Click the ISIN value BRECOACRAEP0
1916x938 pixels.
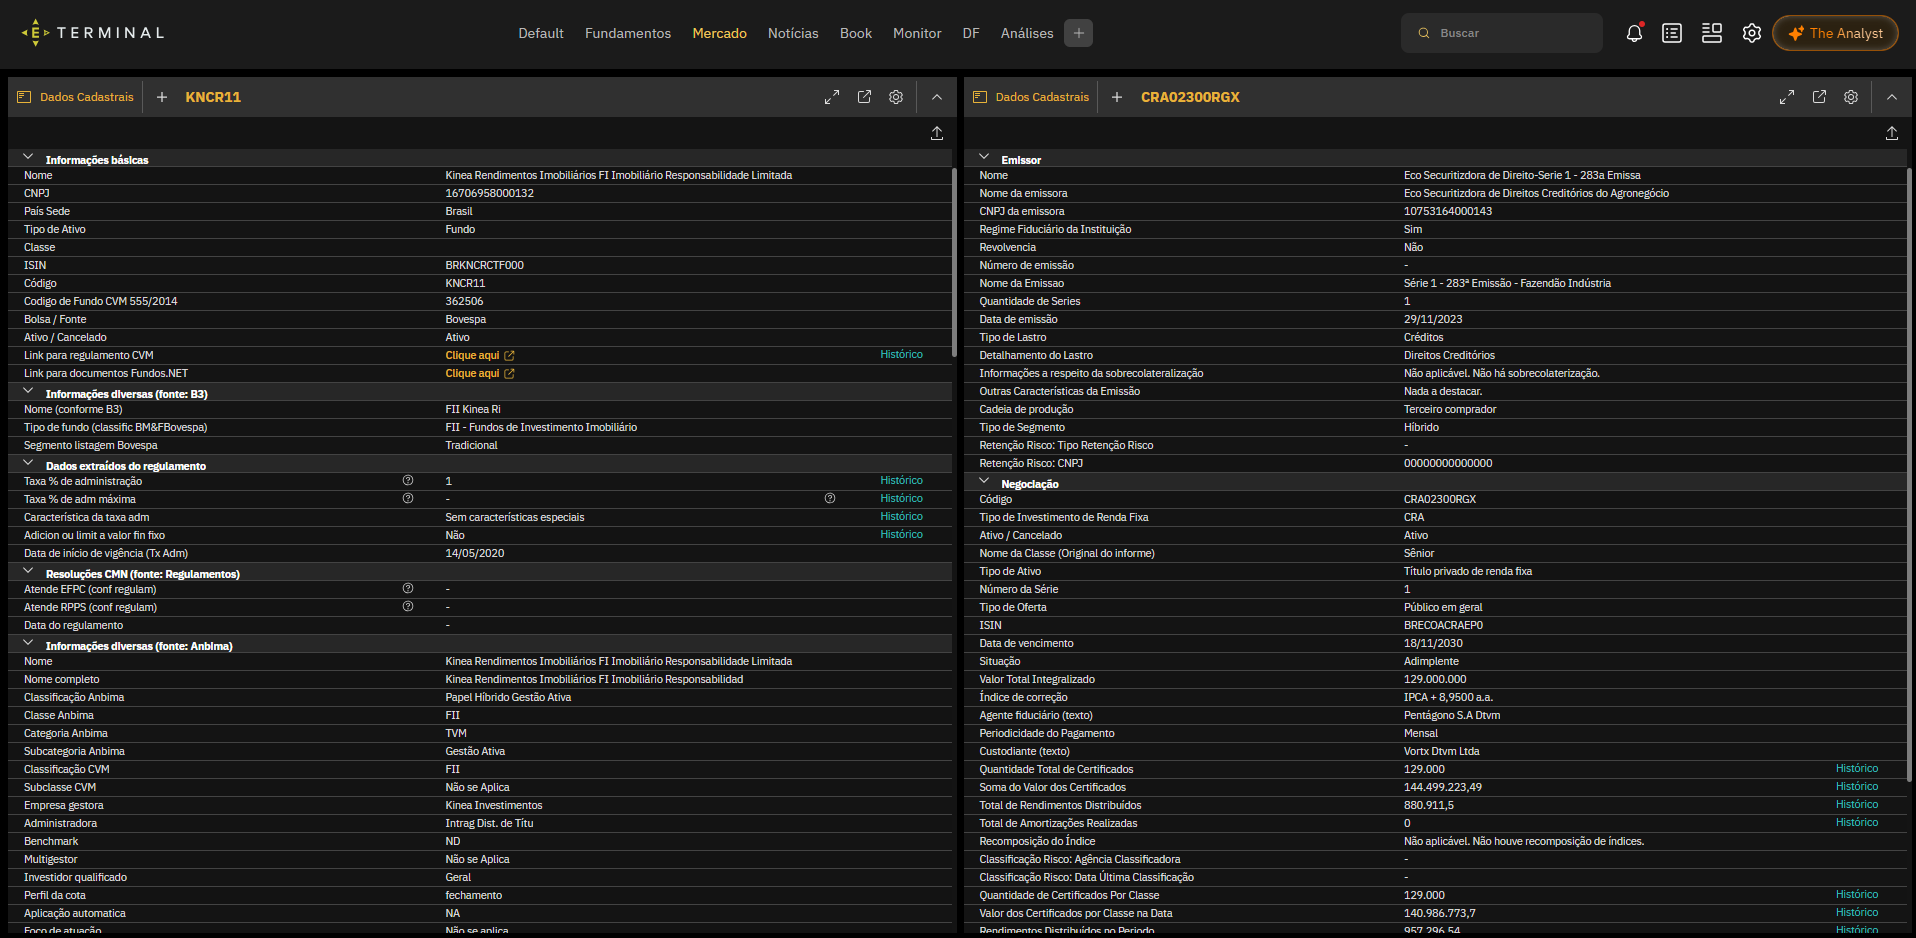pyautogui.click(x=1443, y=625)
